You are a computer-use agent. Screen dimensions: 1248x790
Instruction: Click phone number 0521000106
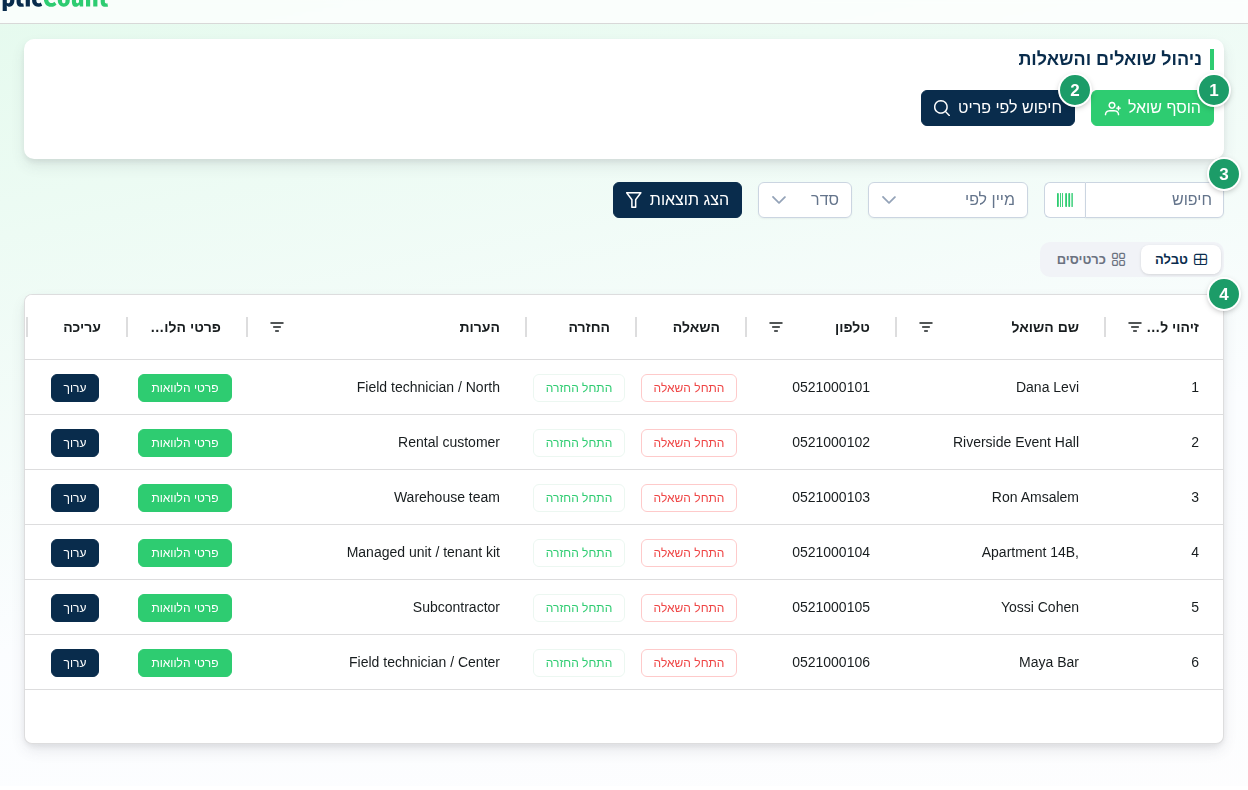click(831, 662)
